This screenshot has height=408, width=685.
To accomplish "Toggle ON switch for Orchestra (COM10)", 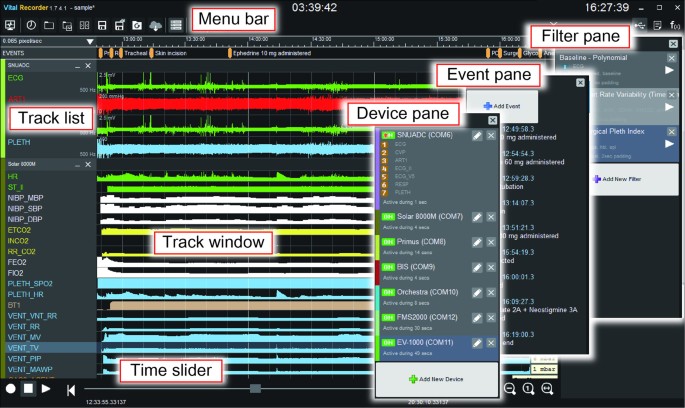I will pos(387,292).
